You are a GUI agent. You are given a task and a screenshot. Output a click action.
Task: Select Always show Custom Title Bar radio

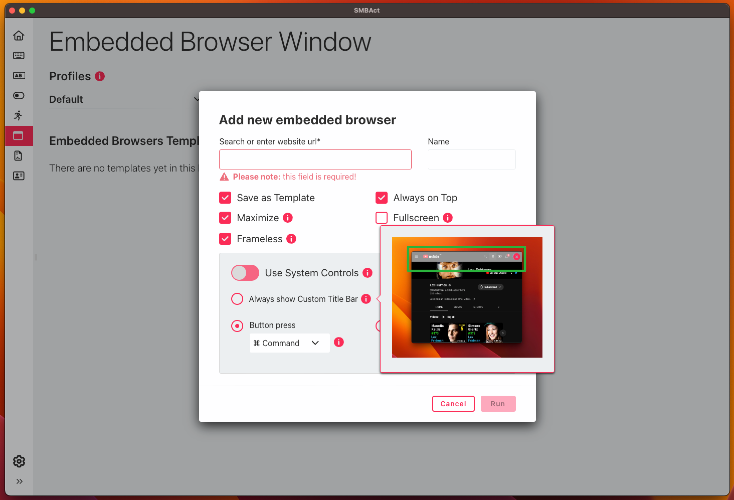(237, 299)
